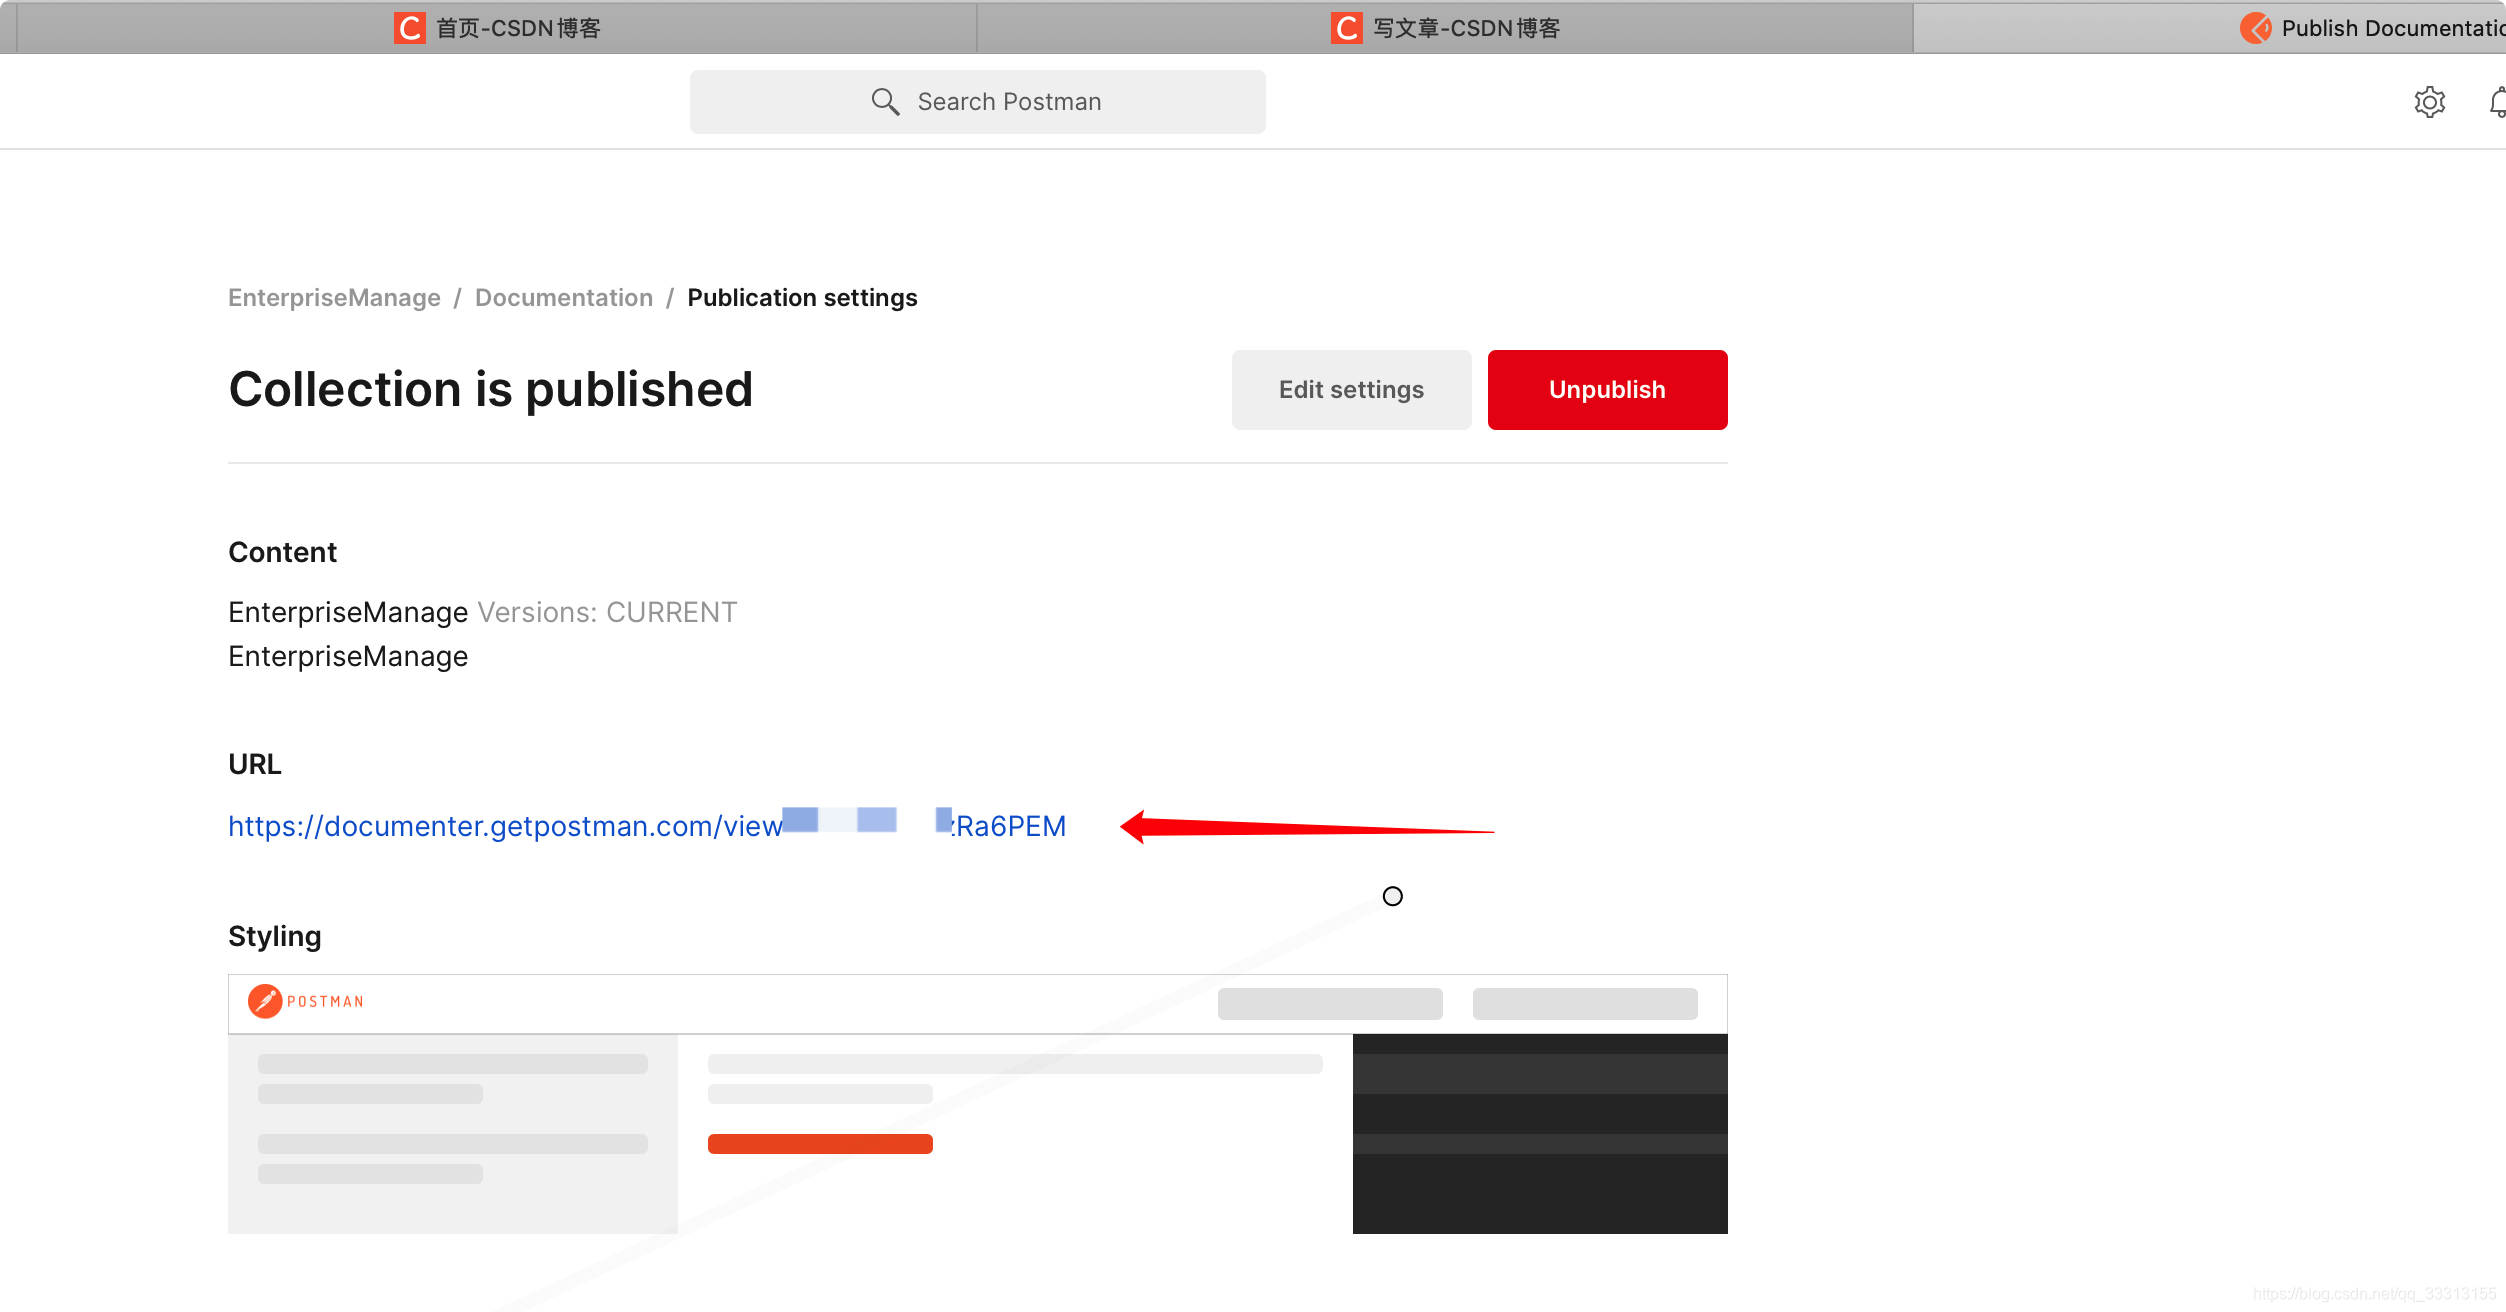This screenshot has height=1312, width=2506.
Task: Click the Styling section heading
Action: click(275, 936)
